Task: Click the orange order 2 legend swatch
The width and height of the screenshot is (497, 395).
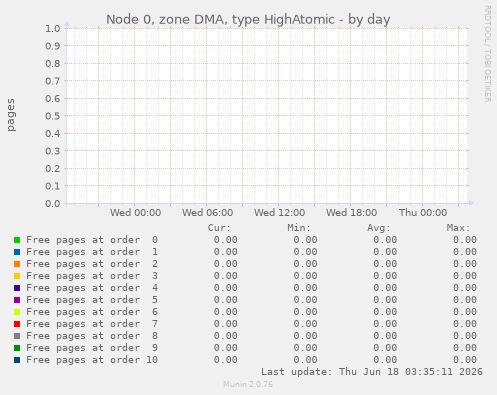Action: click(17, 264)
